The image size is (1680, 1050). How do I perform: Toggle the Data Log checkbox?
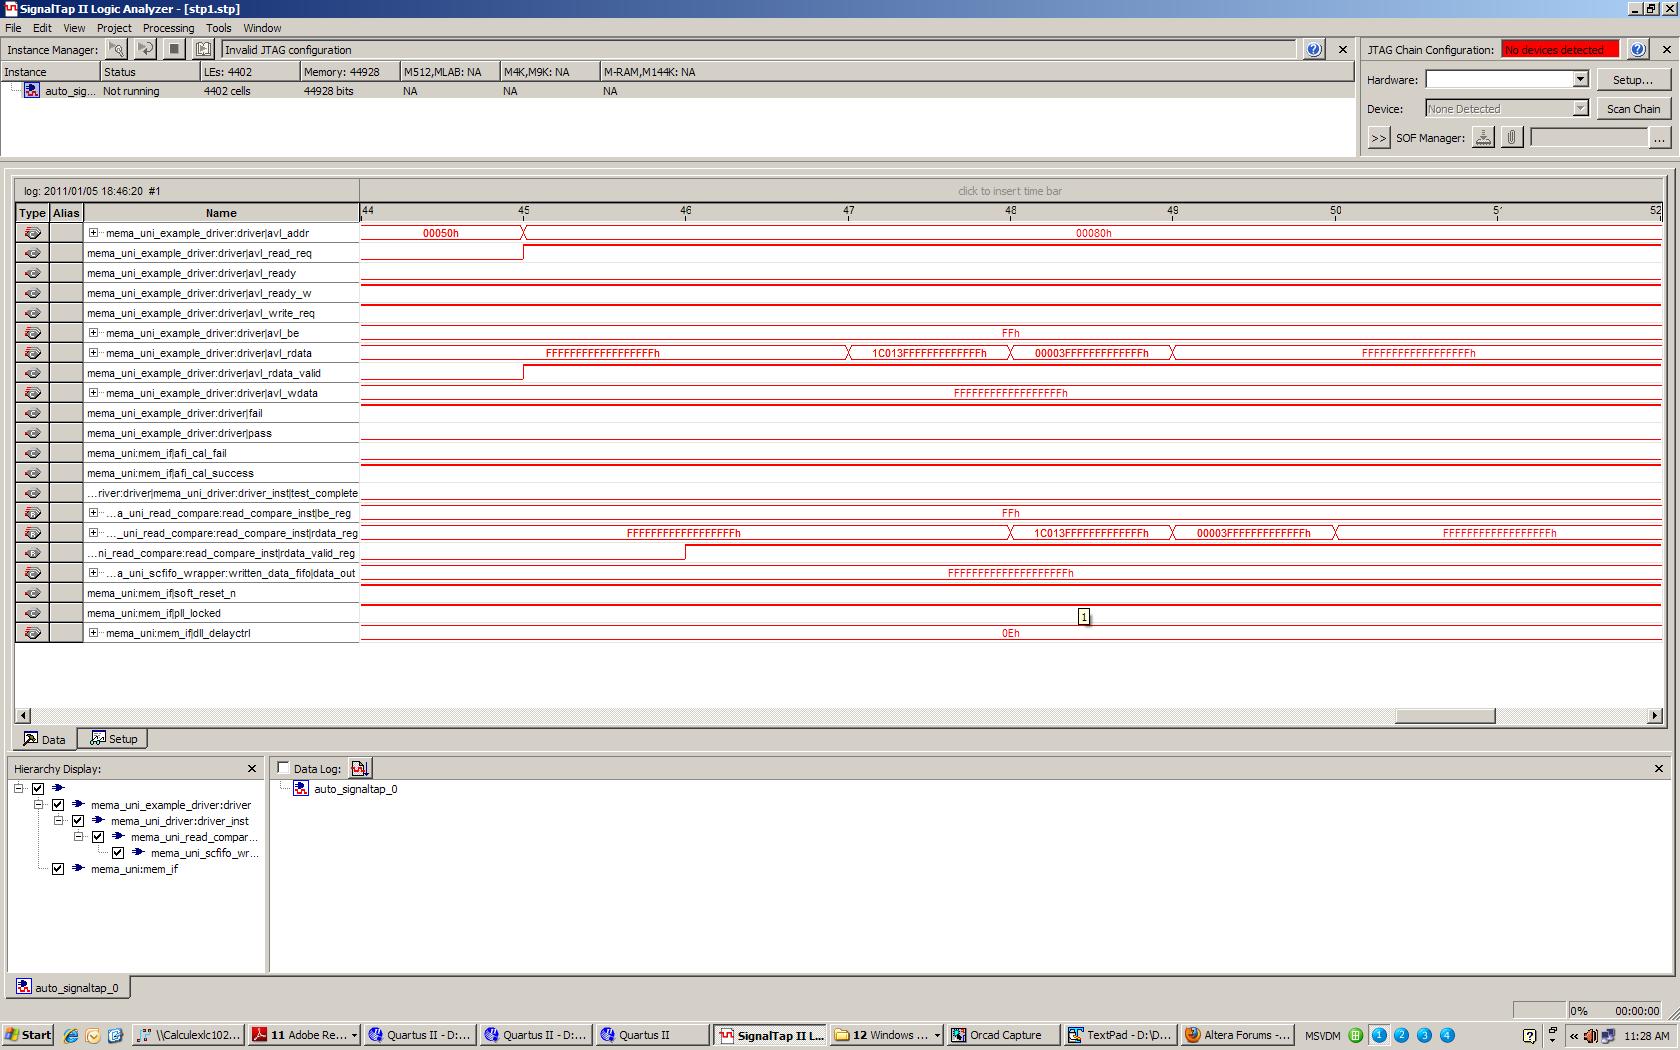click(x=284, y=768)
